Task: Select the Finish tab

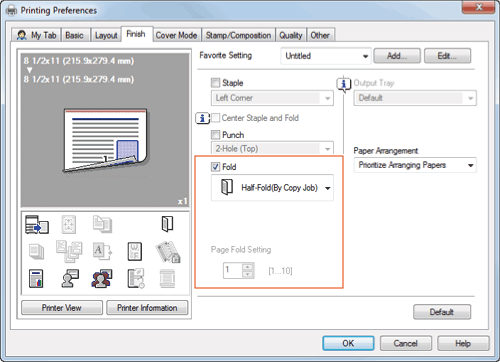Action: [136, 34]
